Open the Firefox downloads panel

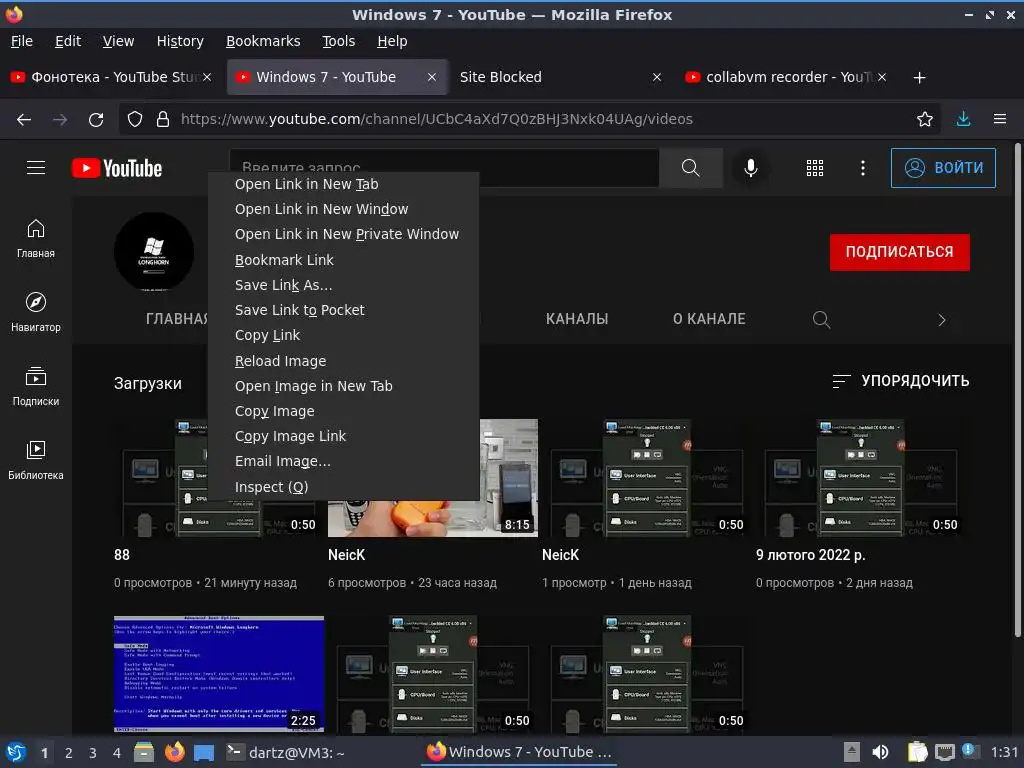[963, 120]
